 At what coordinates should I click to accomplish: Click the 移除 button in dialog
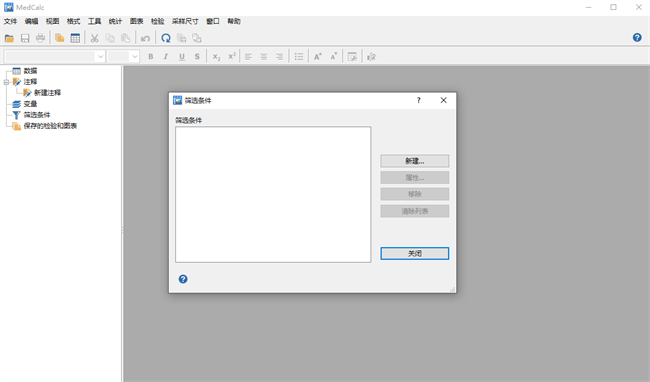[415, 194]
